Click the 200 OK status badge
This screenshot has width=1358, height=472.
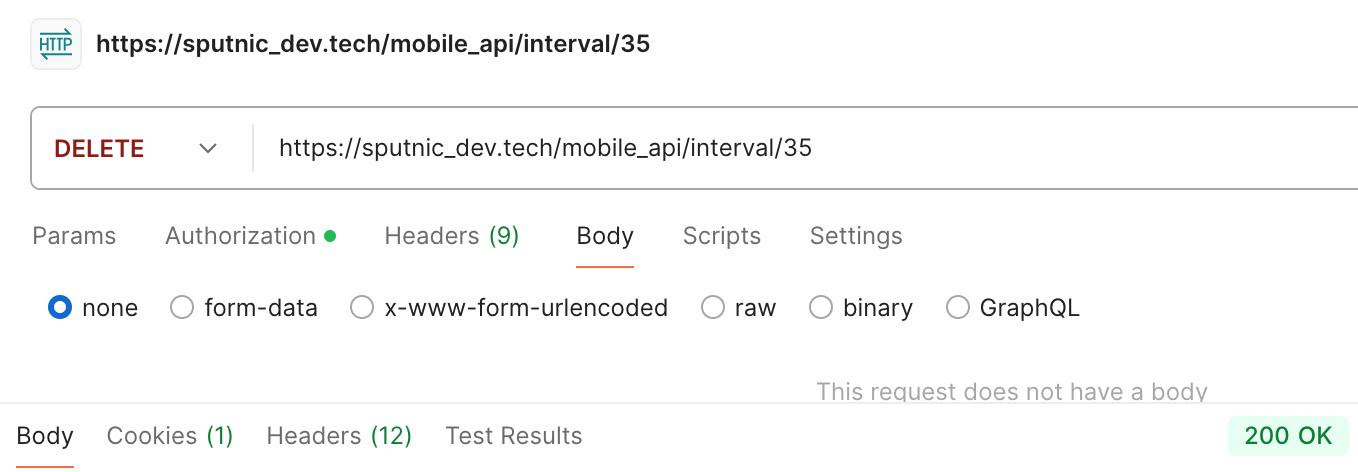coord(1288,436)
